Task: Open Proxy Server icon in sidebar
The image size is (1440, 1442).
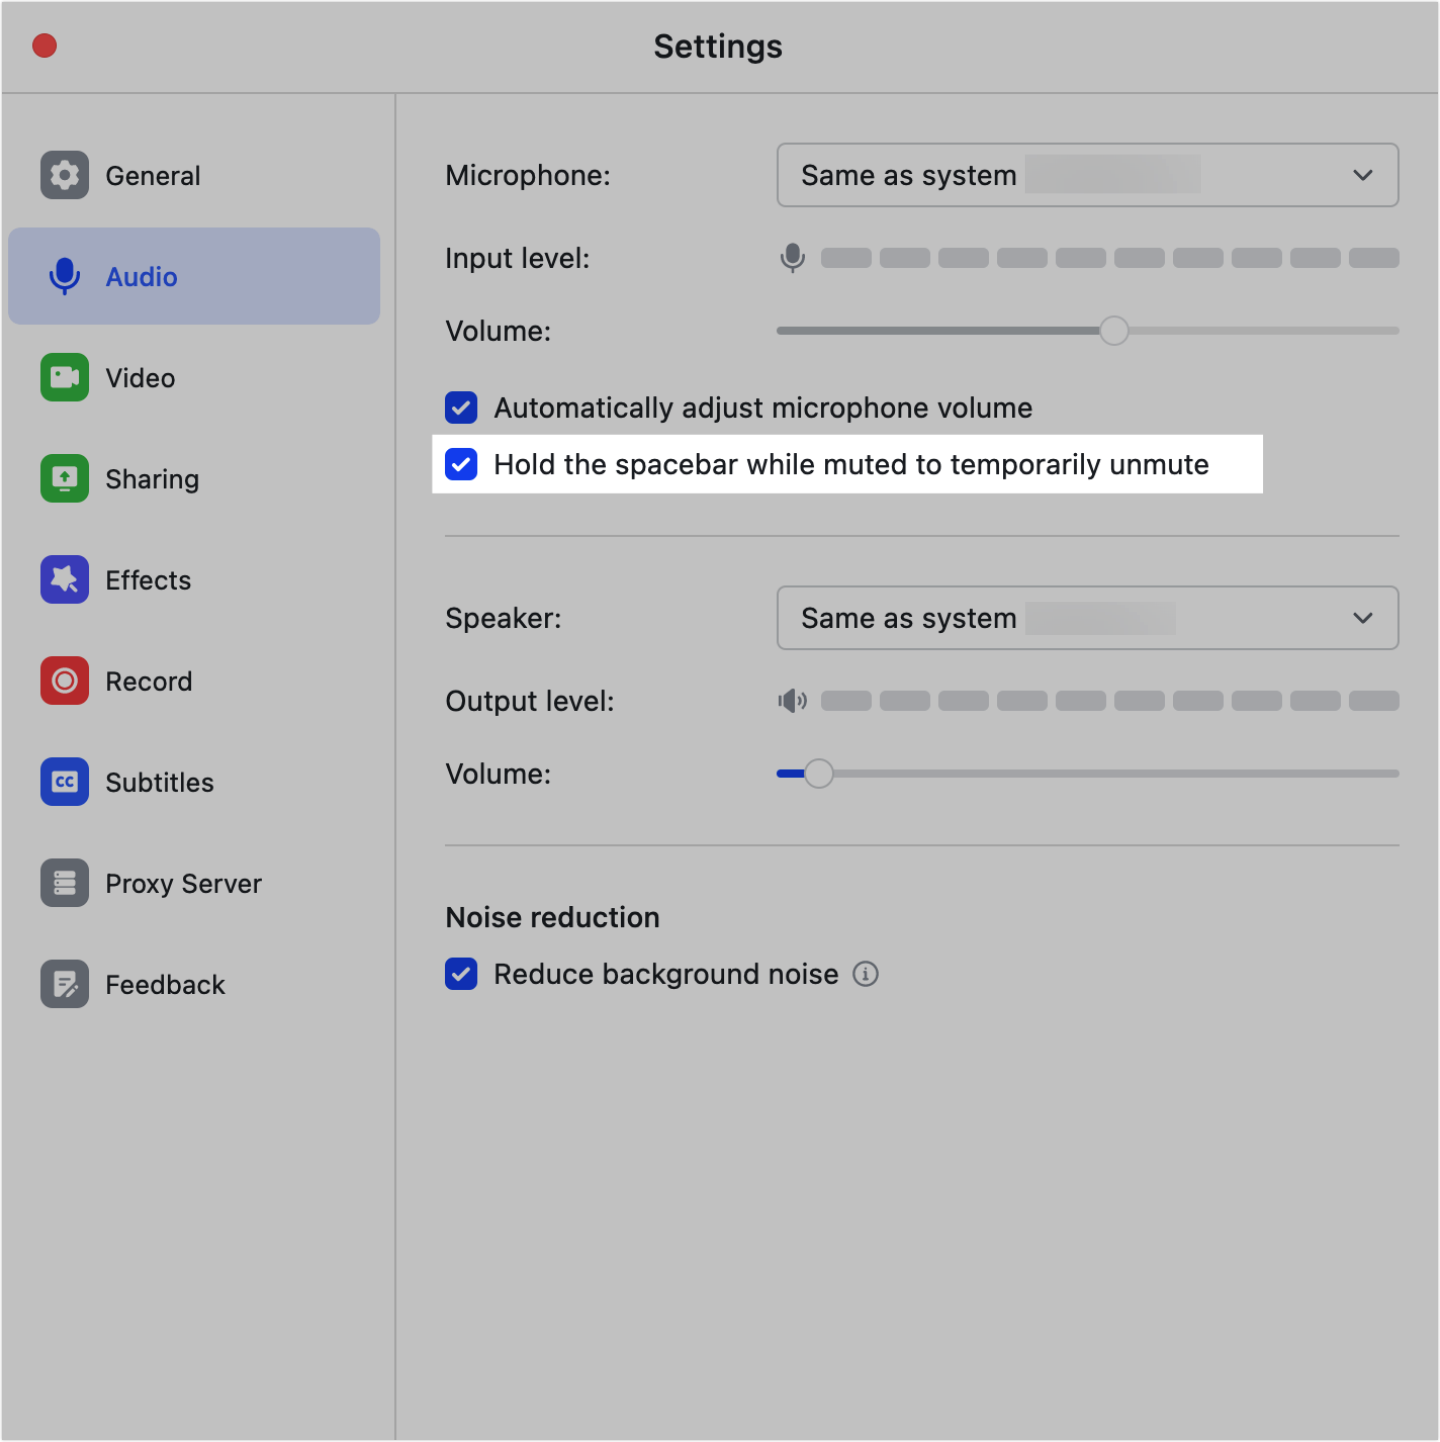Action: point(64,883)
